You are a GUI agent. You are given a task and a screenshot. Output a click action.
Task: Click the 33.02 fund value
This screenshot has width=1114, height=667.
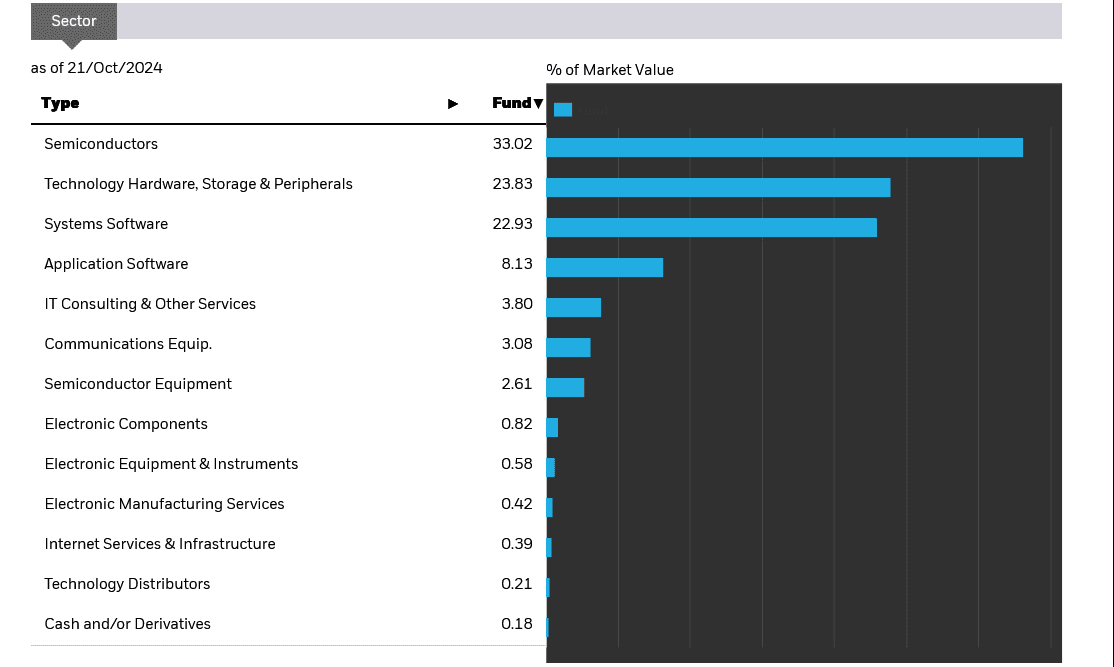pos(512,144)
